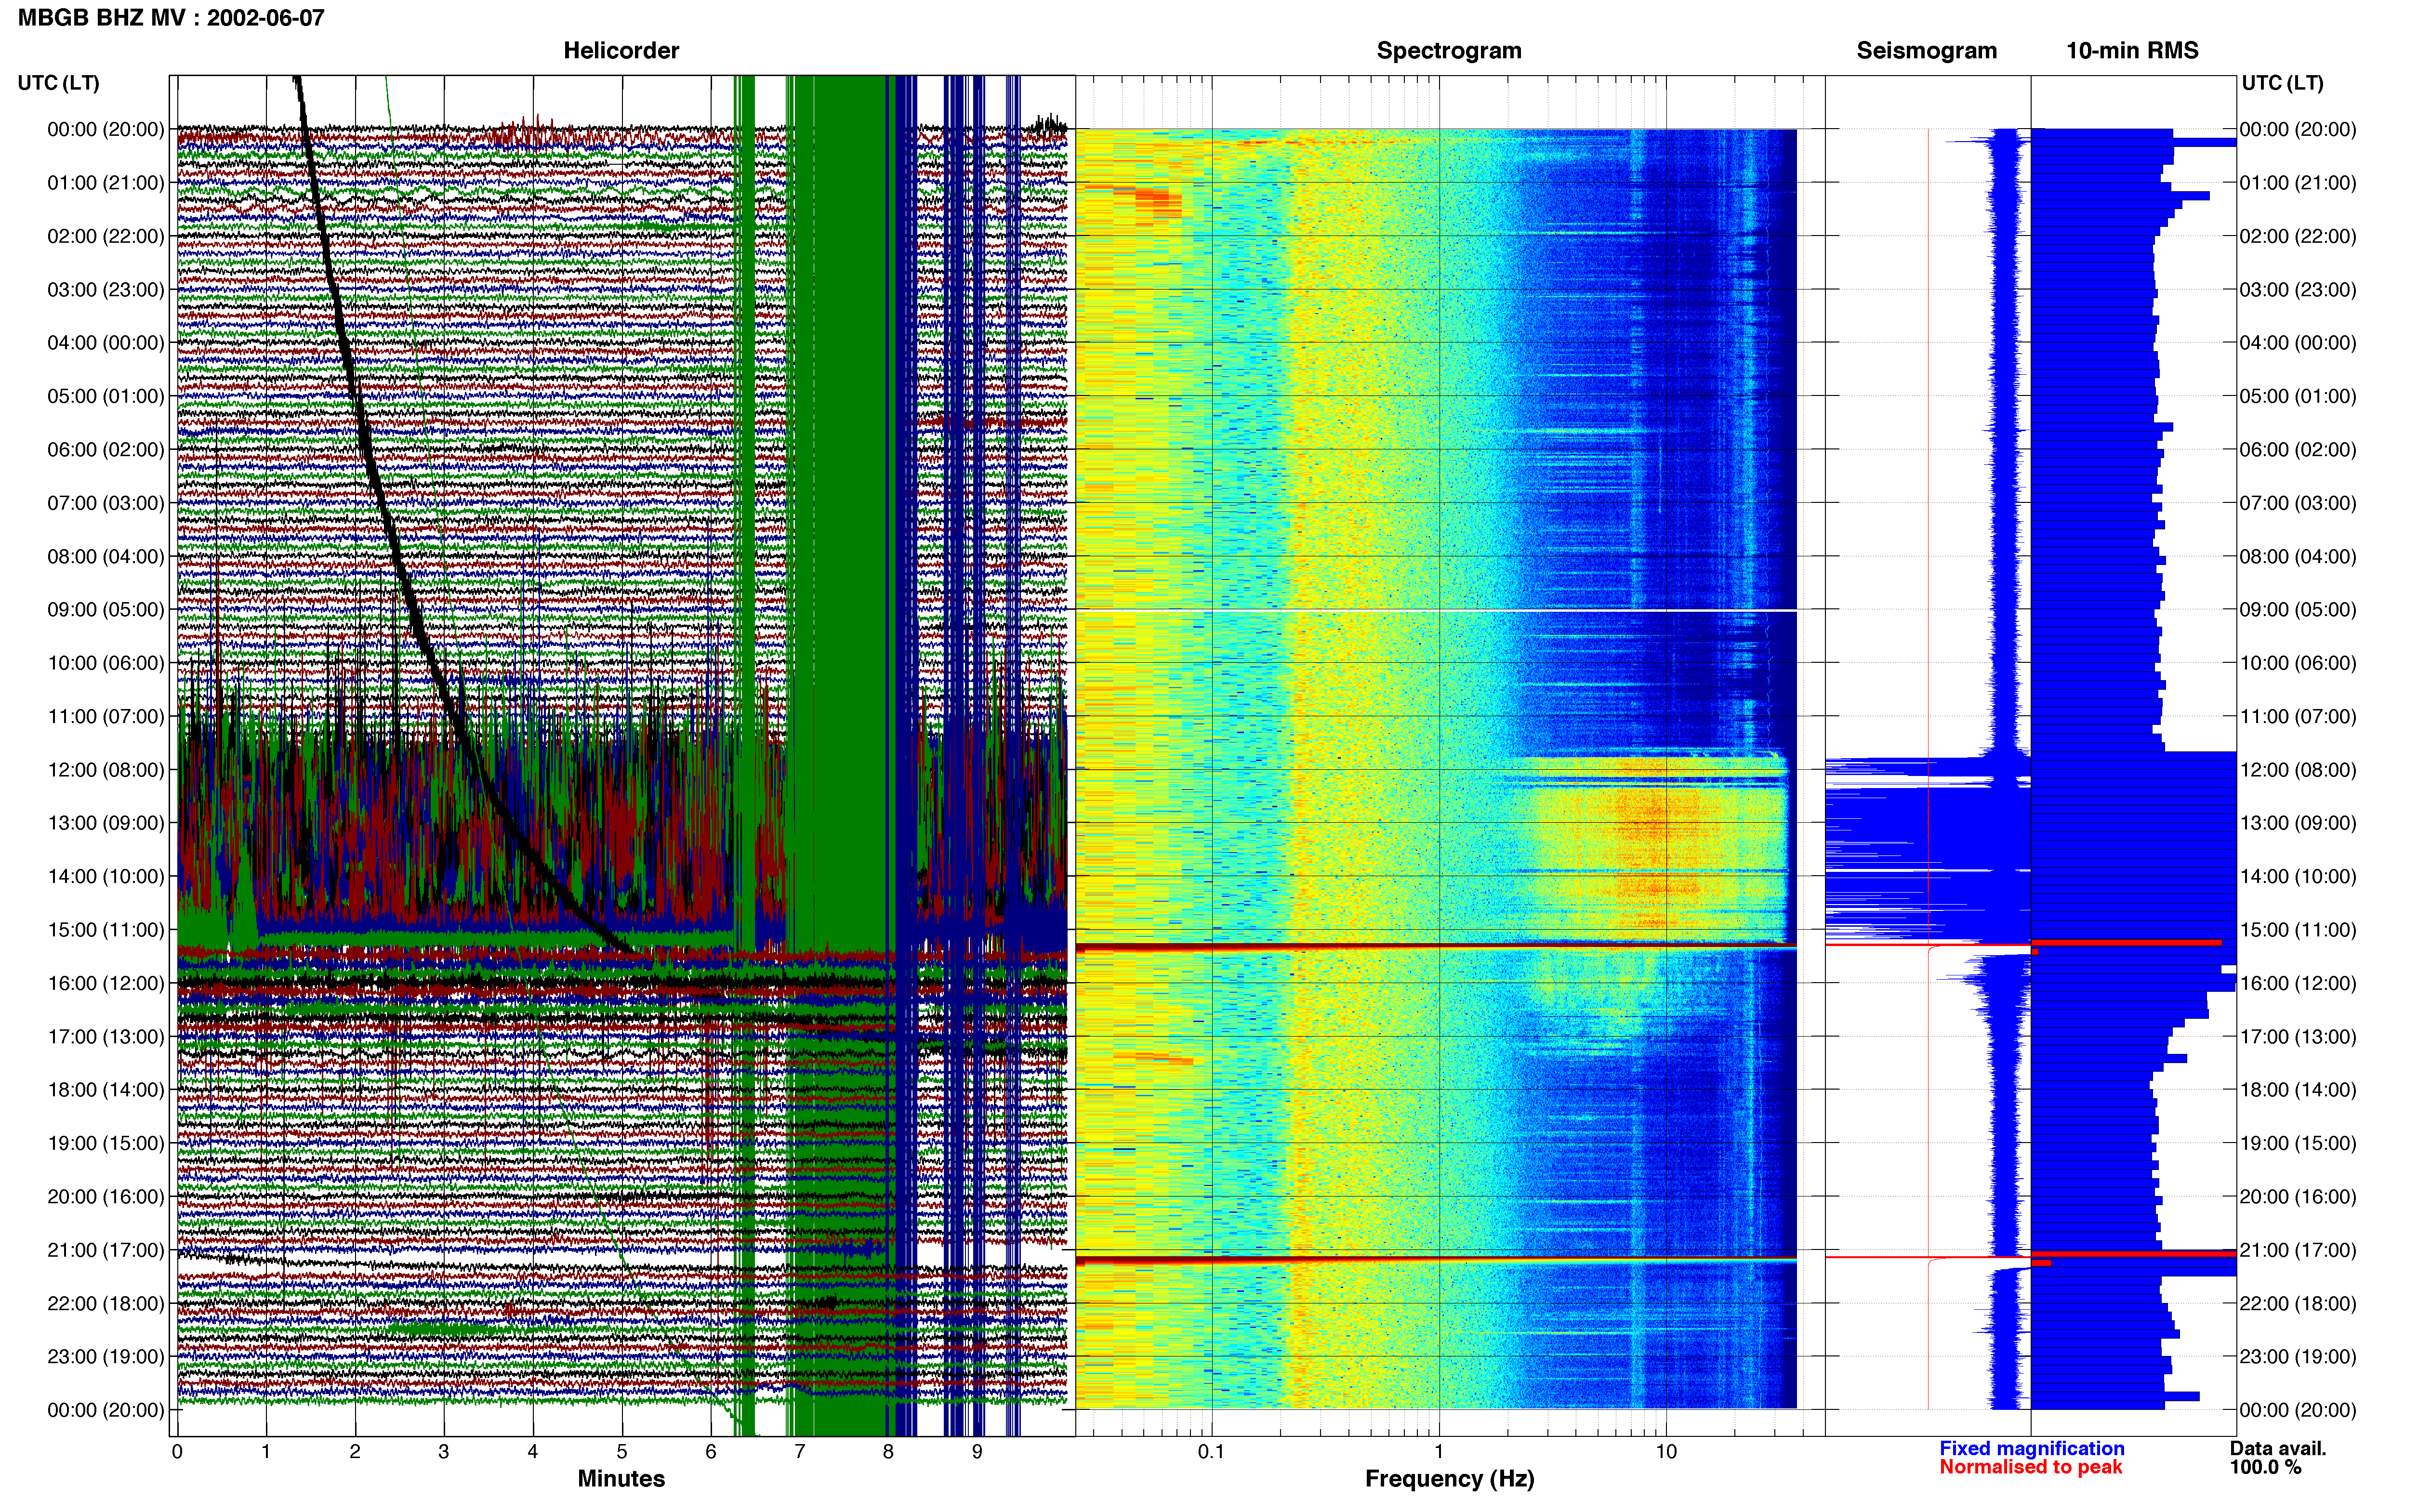Click the 'Minutes' x-axis label
Viewport: 2418px width, 1512px height.
click(621, 1478)
